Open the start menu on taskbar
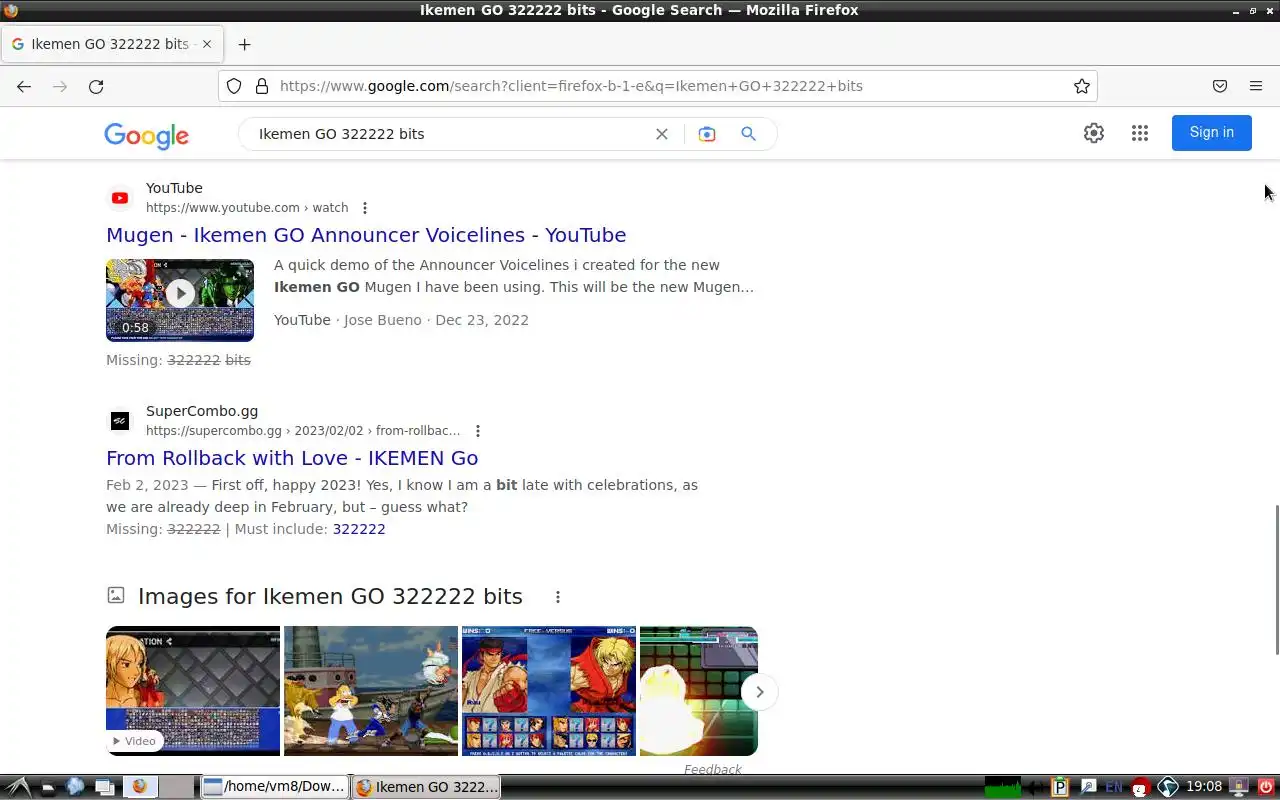 (17, 787)
